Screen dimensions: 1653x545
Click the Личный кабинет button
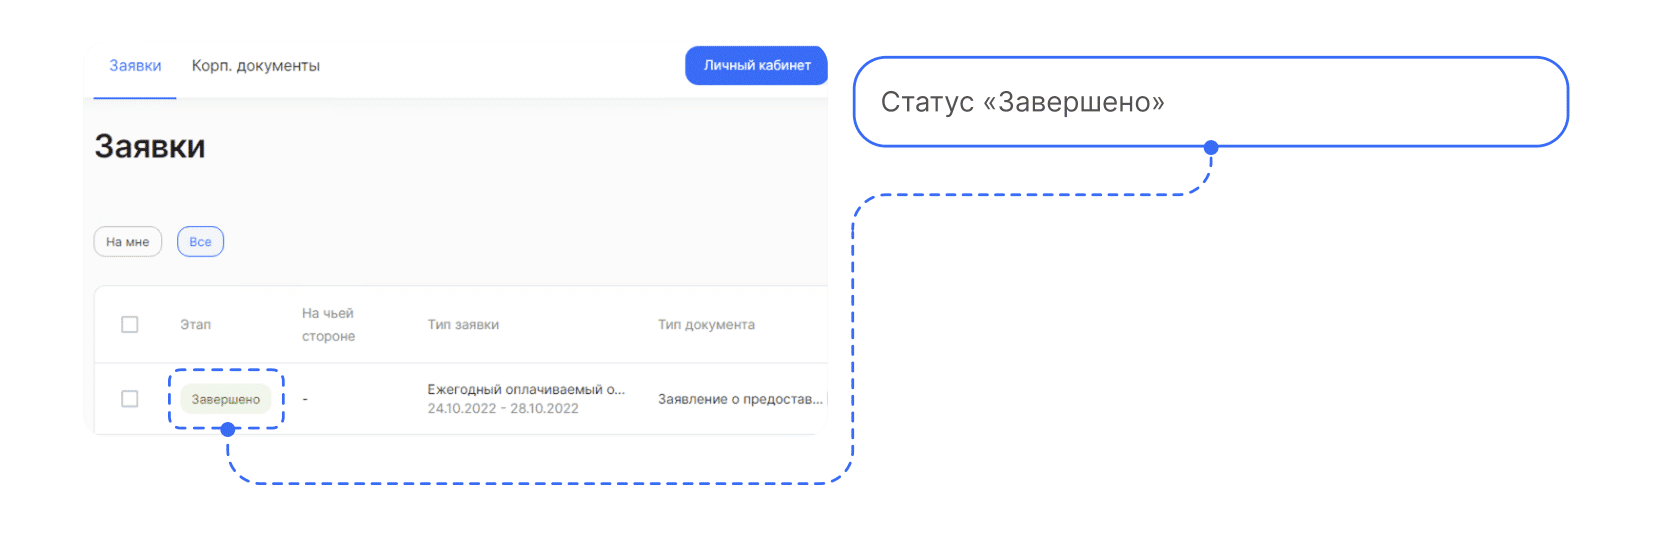[x=756, y=65]
